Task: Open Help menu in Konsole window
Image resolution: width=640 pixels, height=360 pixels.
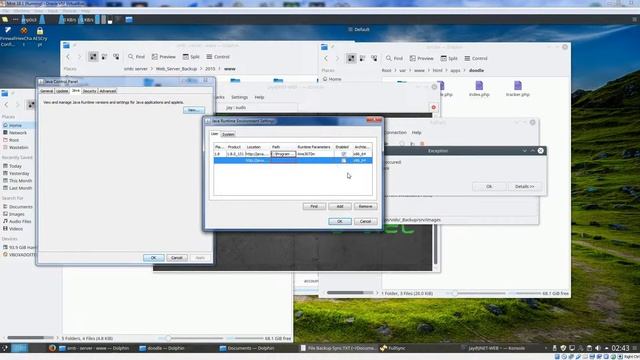Action: 259,97
